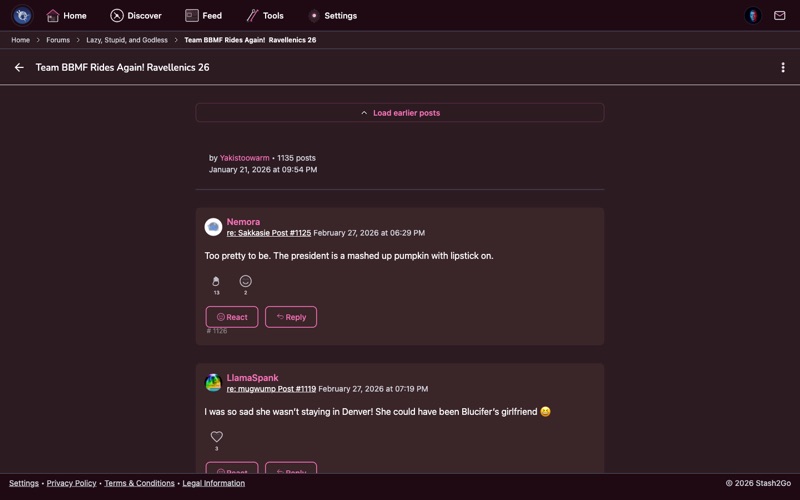Viewport: 800px width, 500px height.
Task: Open the three-dot thread options menu
Action: click(783, 67)
